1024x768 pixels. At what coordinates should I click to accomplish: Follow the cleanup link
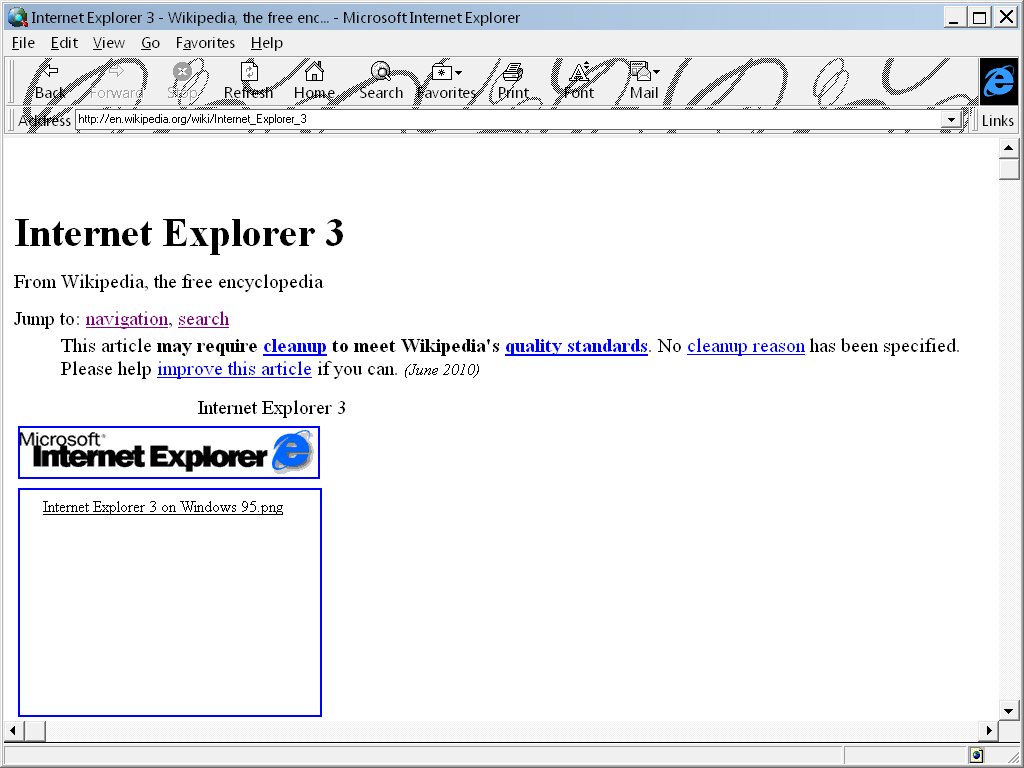294,346
